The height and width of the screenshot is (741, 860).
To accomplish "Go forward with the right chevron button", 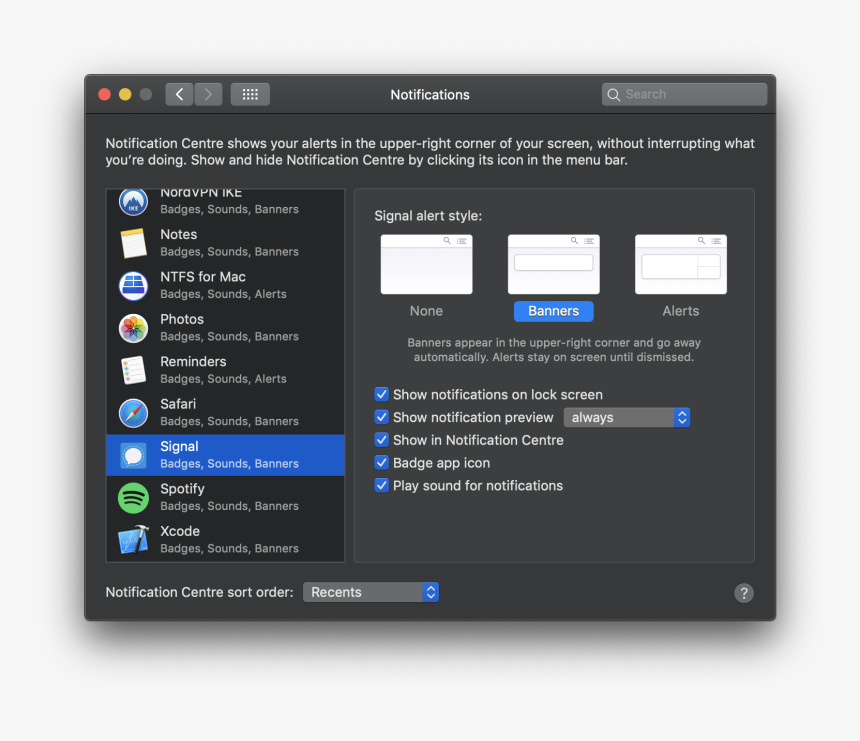I will [x=208, y=94].
